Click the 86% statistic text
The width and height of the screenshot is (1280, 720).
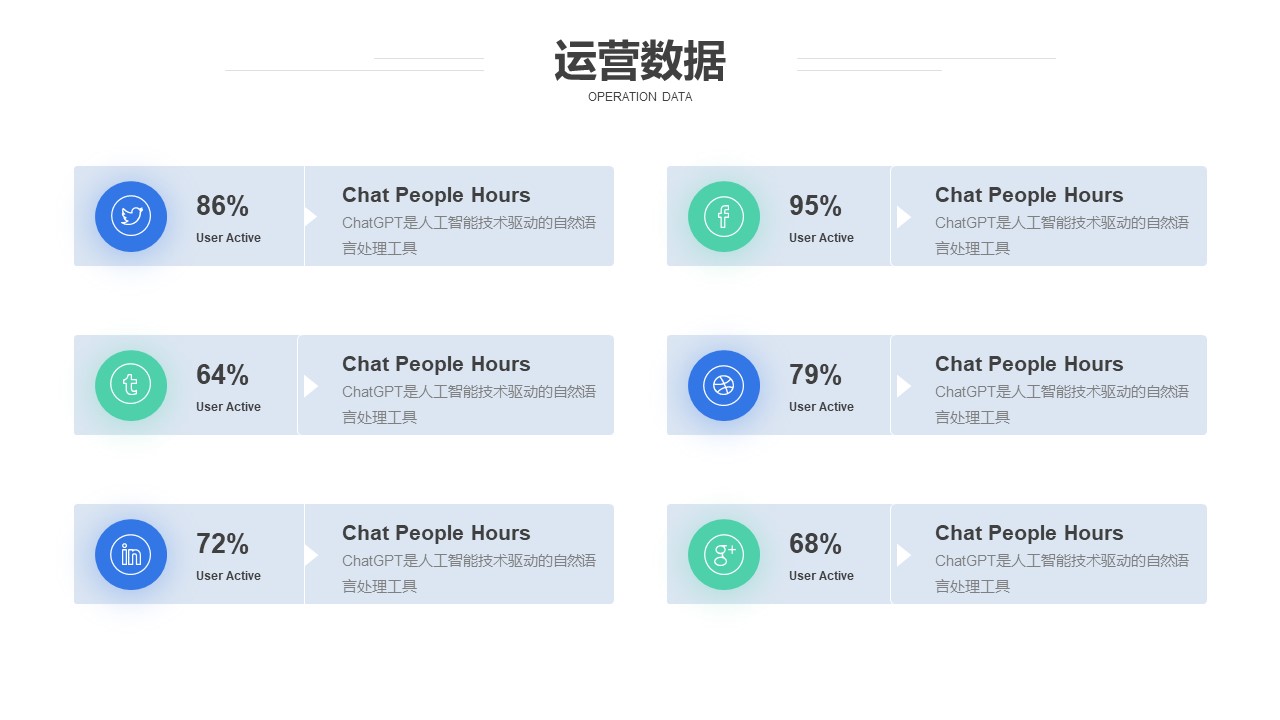point(222,206)
